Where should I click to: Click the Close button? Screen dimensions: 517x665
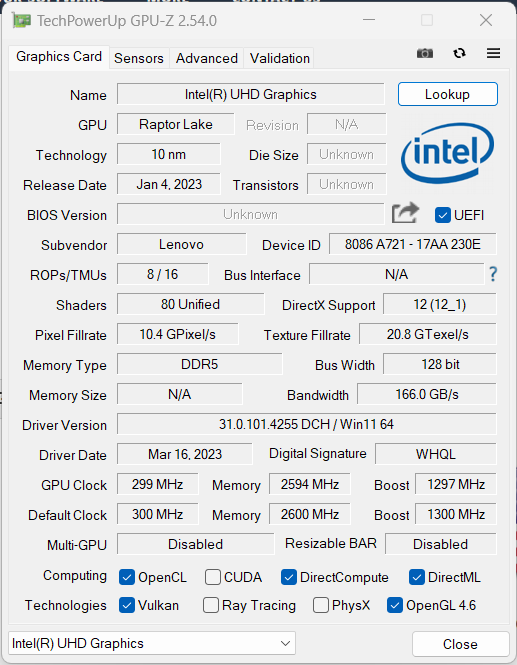pyautogui.click(x=460, y=644)
